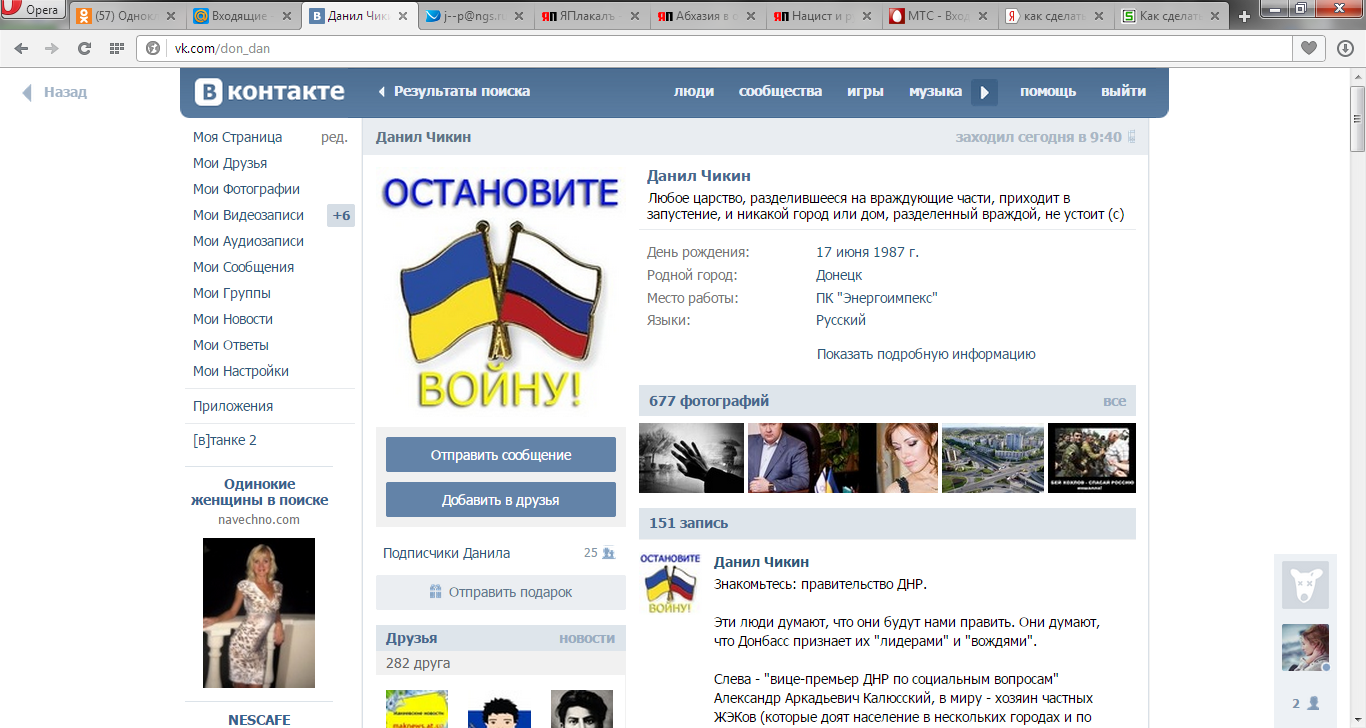Open the Одинокие женщины в поиске ad

[259, 492]
